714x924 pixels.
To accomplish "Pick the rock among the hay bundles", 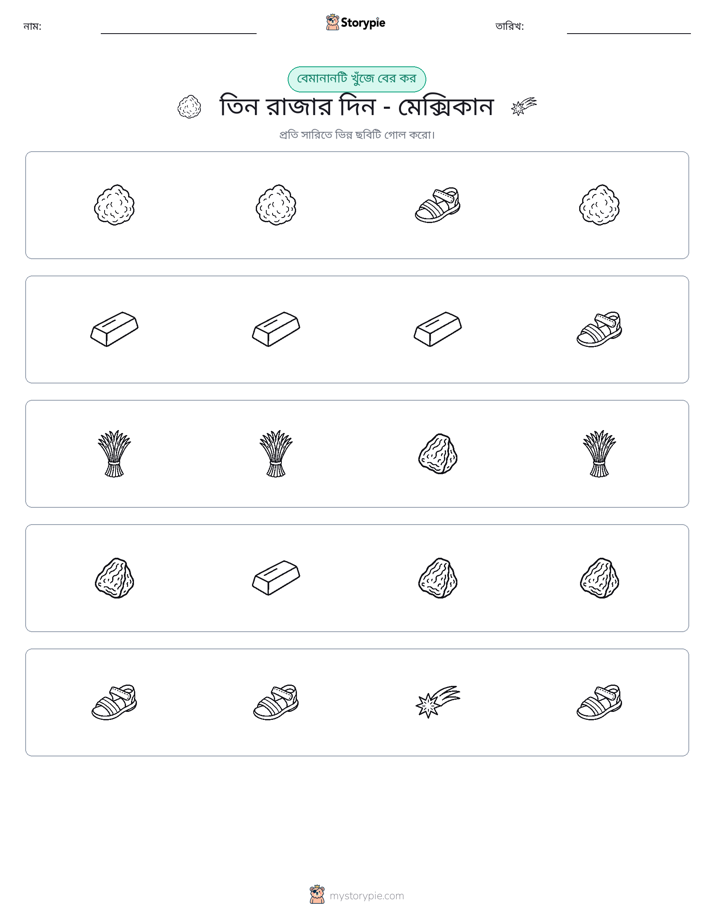I will coord(438,454).
